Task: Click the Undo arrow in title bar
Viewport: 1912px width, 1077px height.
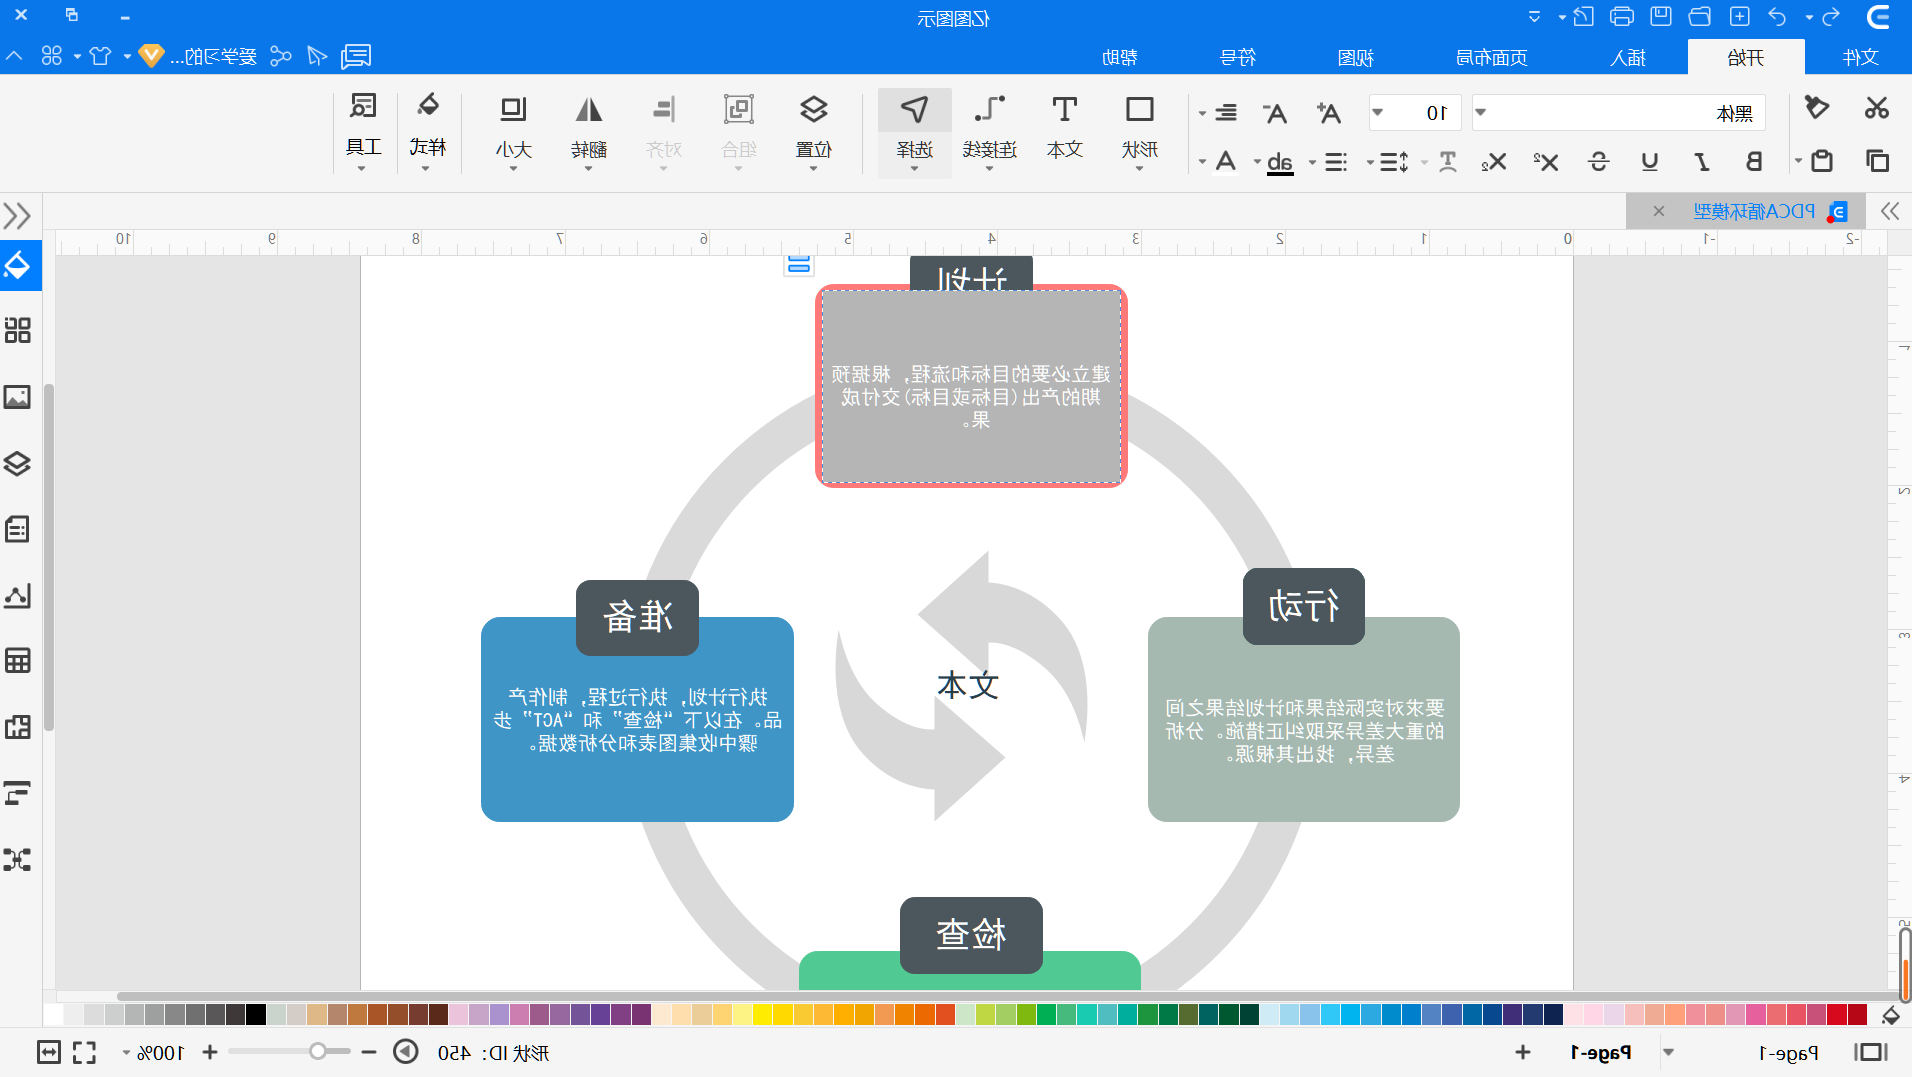Action: pos(1778,16)
